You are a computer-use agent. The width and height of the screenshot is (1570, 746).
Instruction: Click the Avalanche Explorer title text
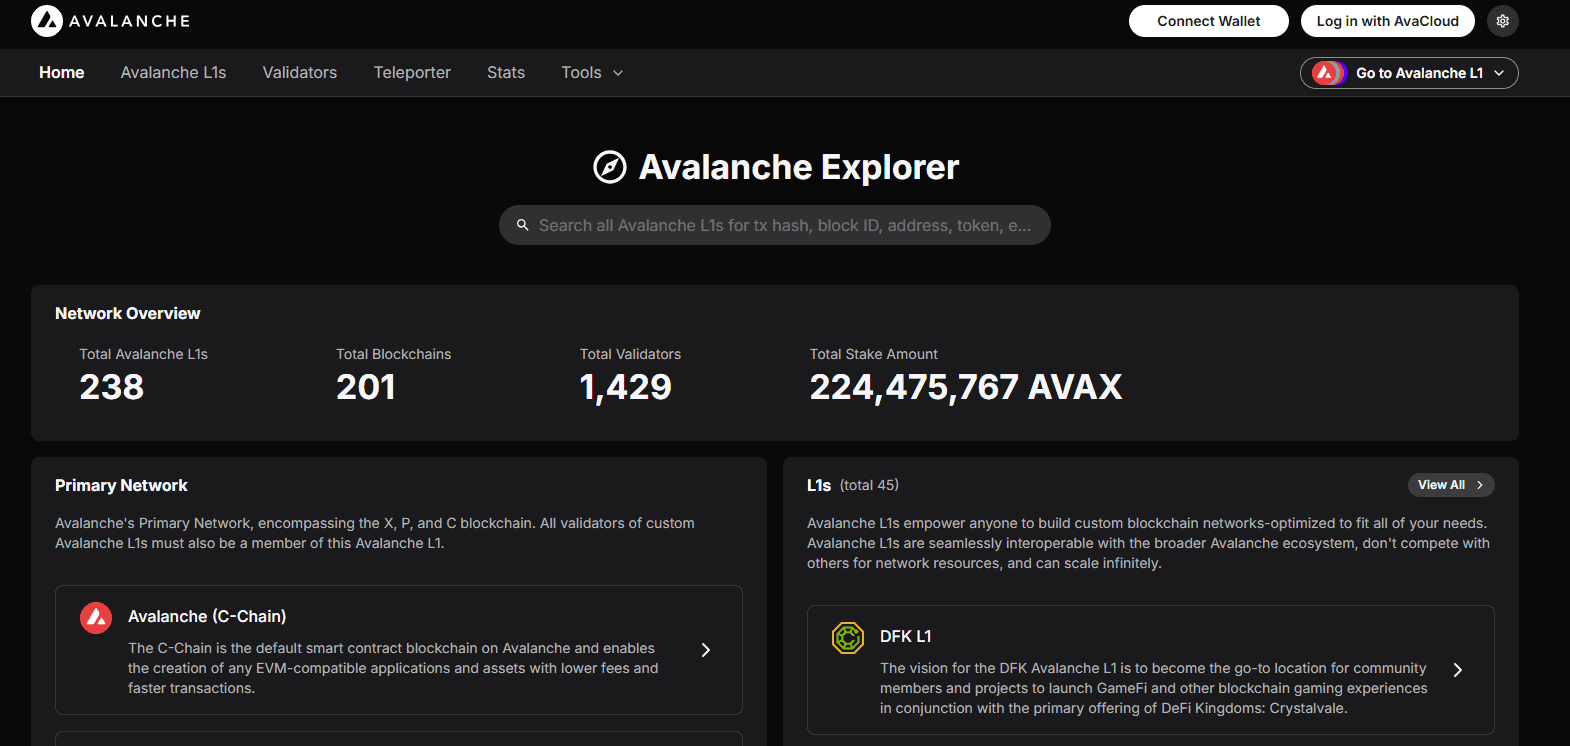799,167
